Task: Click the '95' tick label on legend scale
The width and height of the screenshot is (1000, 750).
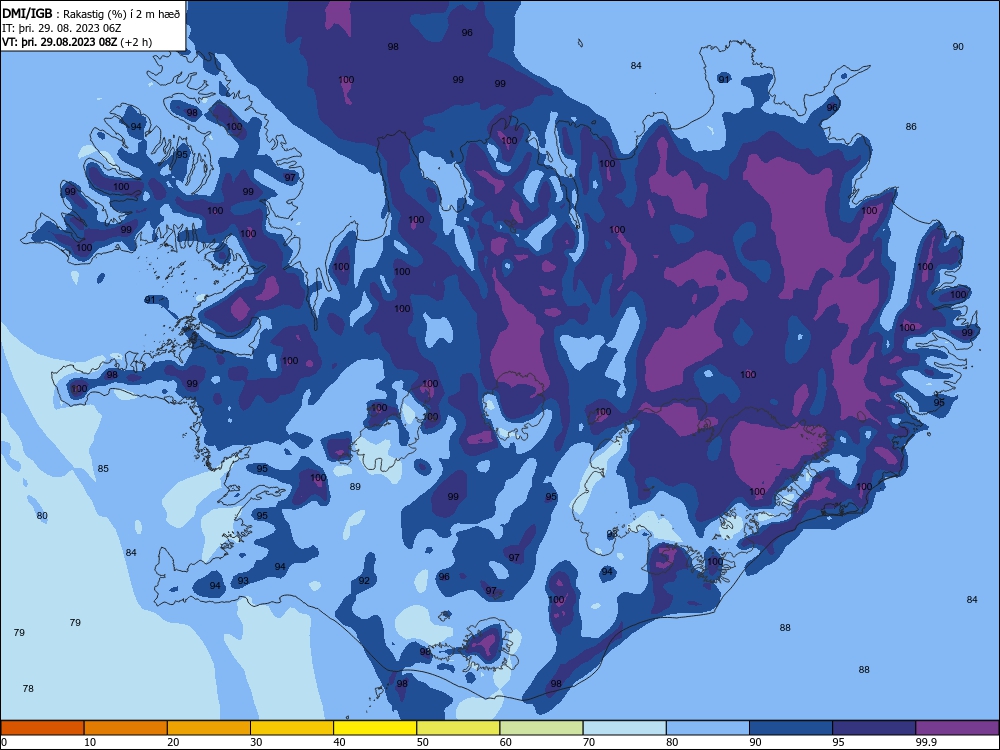Action: (x=839, y=742)
